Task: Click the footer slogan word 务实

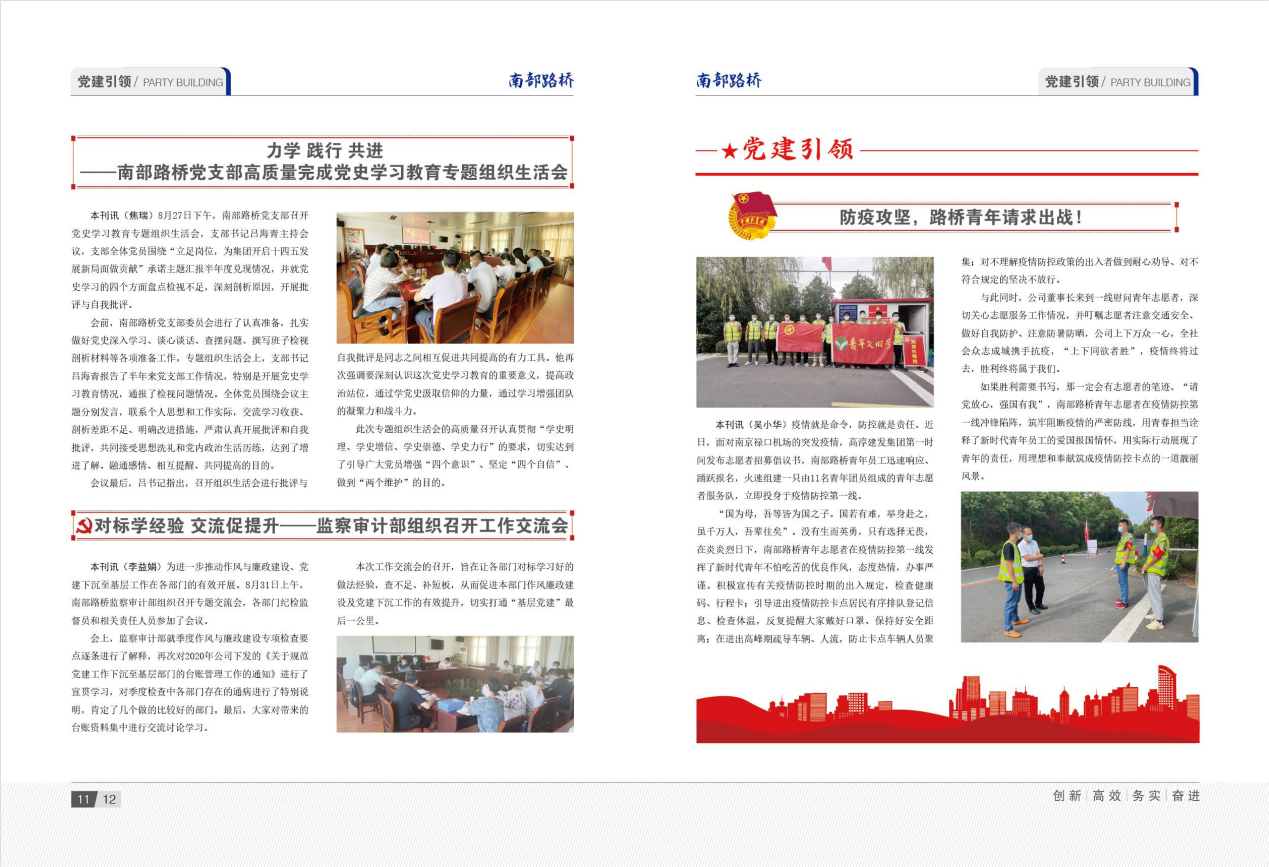Action: 1146,796
